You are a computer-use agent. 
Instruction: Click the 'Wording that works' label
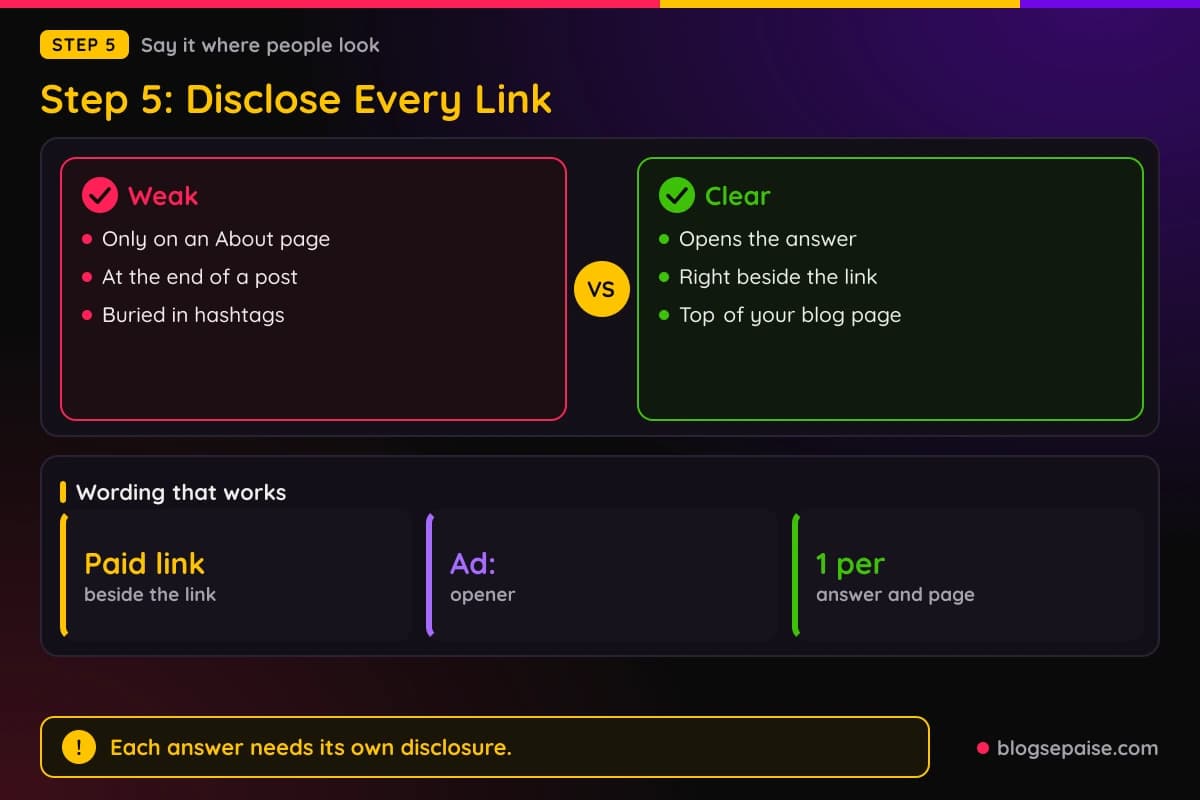[181, 492]
